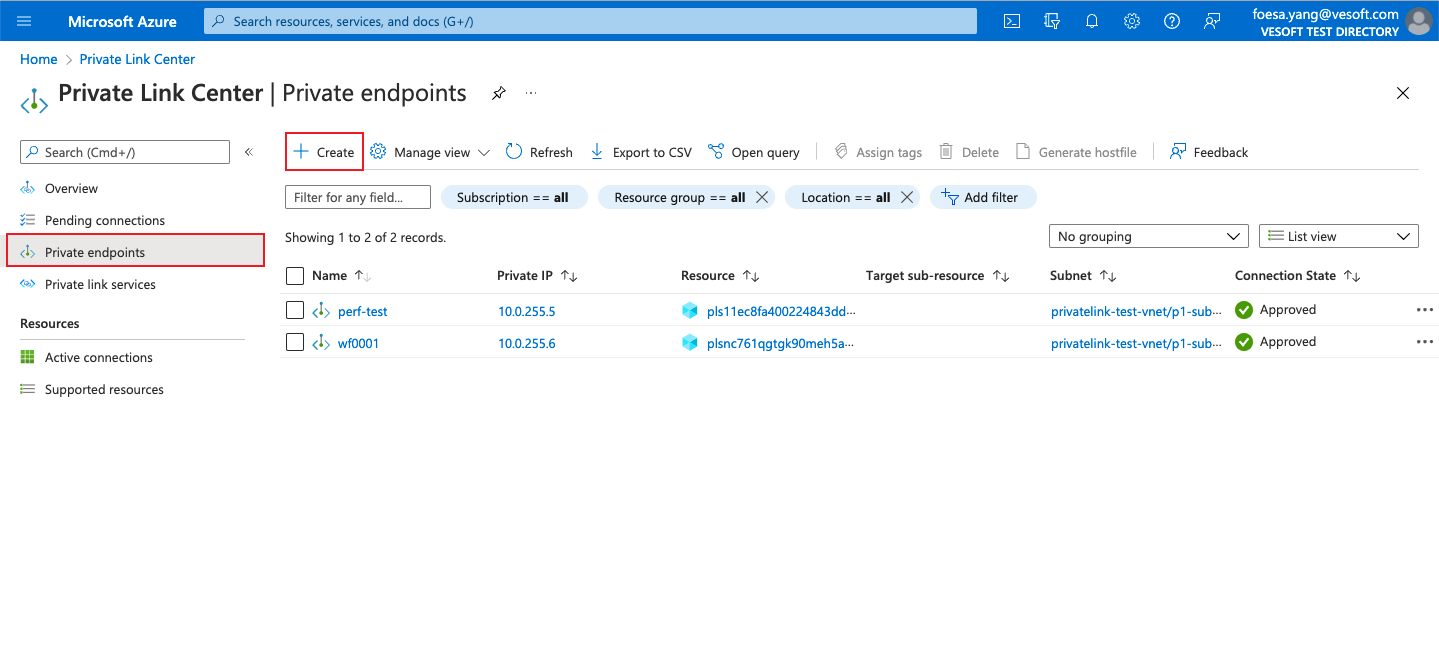Open Directories and subscriptions filter icon
The image size is (1439, 650).
pos(1052,21)
